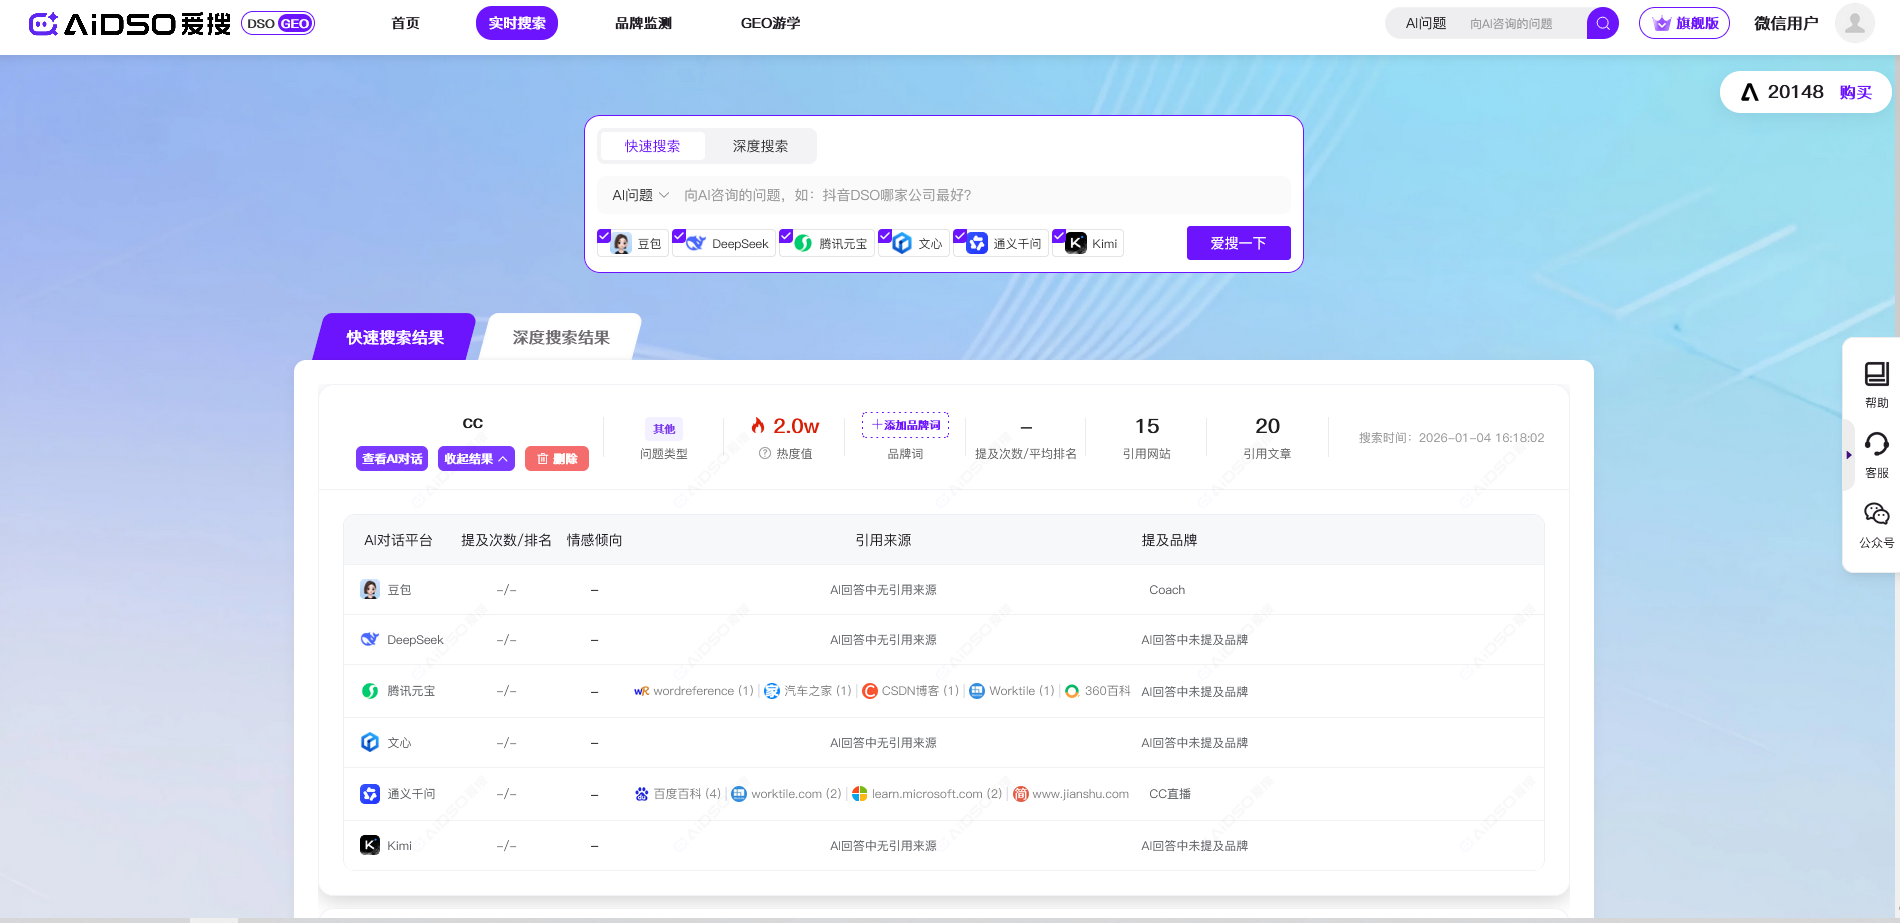Click the 添加品牌词 add brand button
The image size is (1900, 923).
(x=905, y=425)
